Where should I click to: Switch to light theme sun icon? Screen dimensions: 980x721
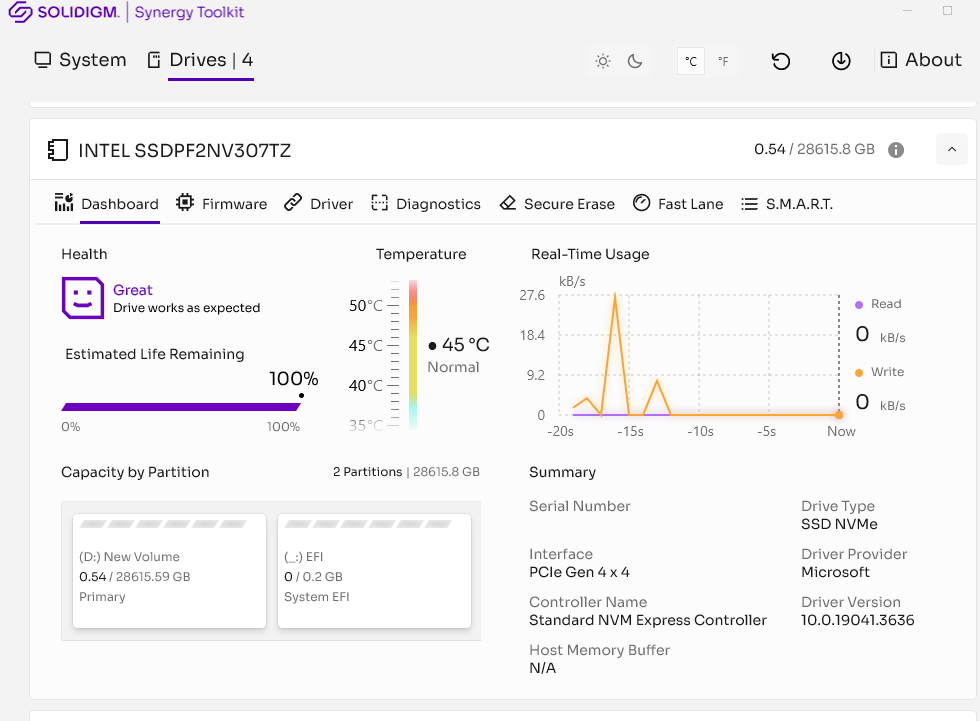tap(602, 61)
